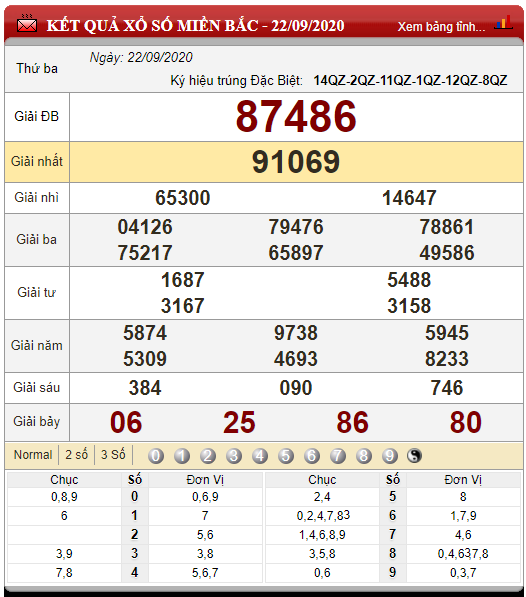Select first prize number 91069
Screen dimensions: 526x597
pyautogui.click(x=296, y=162)
